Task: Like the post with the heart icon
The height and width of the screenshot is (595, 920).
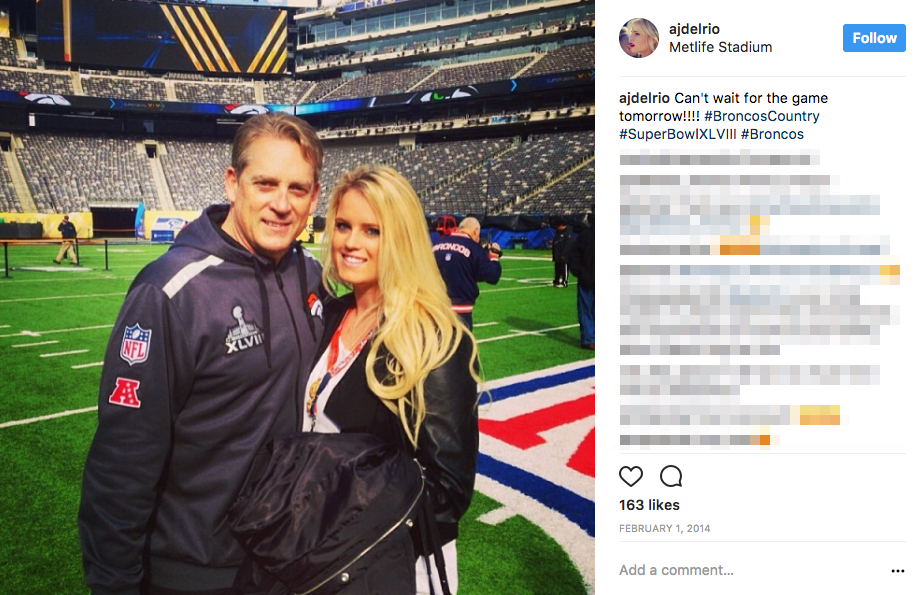Action: point(631,476)
